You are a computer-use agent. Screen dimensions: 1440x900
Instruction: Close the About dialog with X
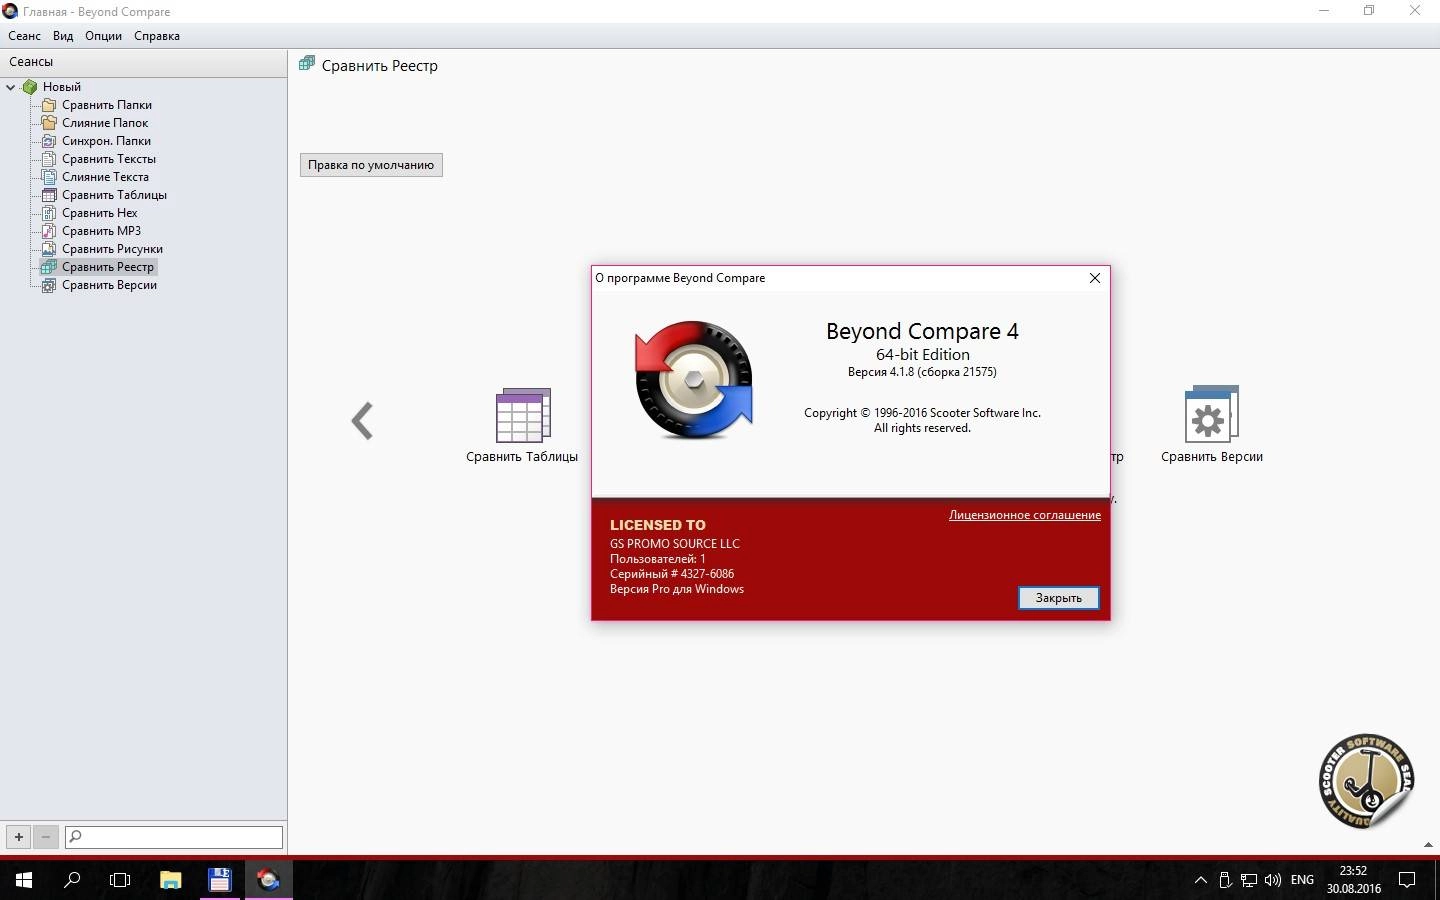(x=1095, y=278)
